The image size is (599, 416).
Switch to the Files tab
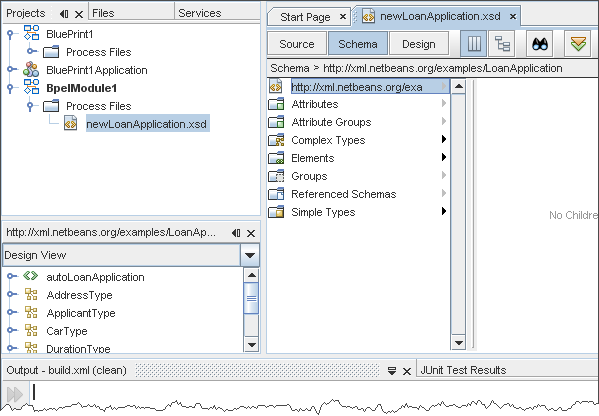(103, 13)
